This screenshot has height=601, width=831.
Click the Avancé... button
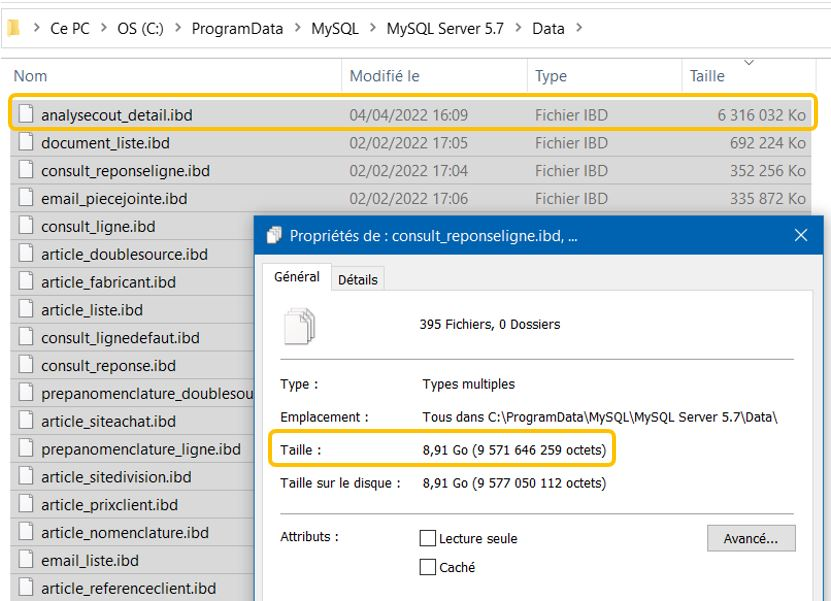tap(750, 539)
